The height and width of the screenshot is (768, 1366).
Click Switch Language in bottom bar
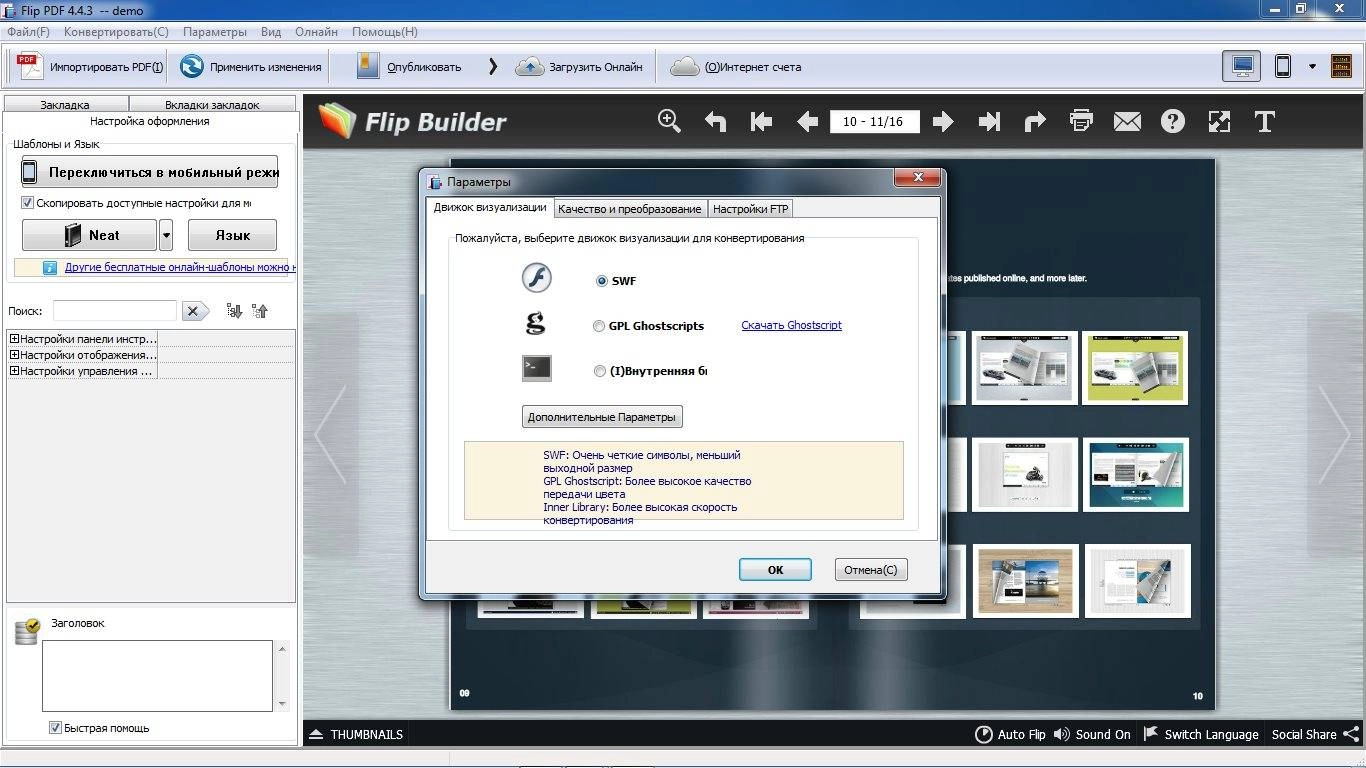click(1200, 734)
